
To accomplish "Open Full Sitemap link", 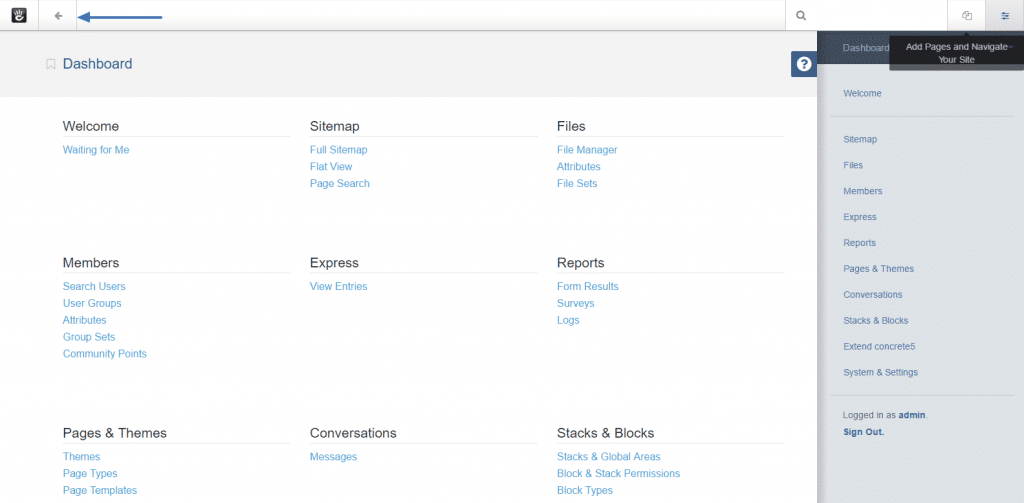I will pos(338,150).
